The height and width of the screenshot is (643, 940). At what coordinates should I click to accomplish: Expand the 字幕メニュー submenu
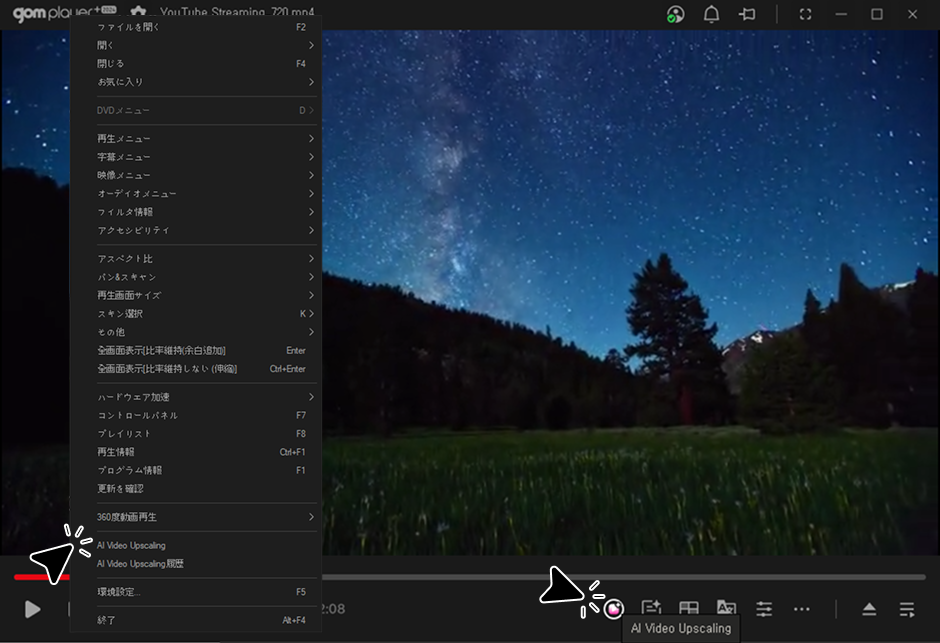pos(200,157)
